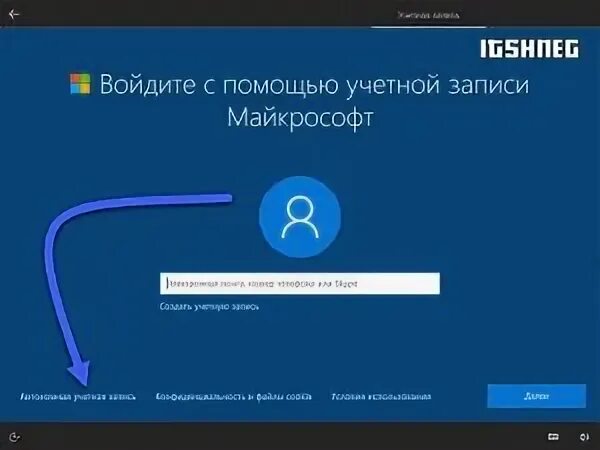Click the volume speaker icon
The width and height of the screenshot is (600, 450).
tap(584, 437)
